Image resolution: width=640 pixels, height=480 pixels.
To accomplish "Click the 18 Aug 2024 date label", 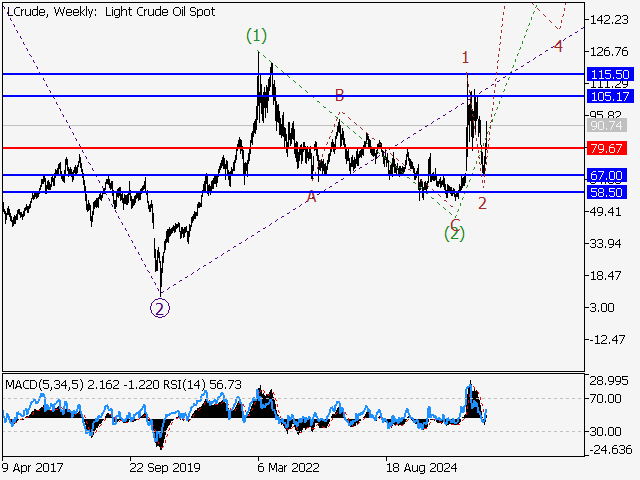I will (x=422, y=467).
